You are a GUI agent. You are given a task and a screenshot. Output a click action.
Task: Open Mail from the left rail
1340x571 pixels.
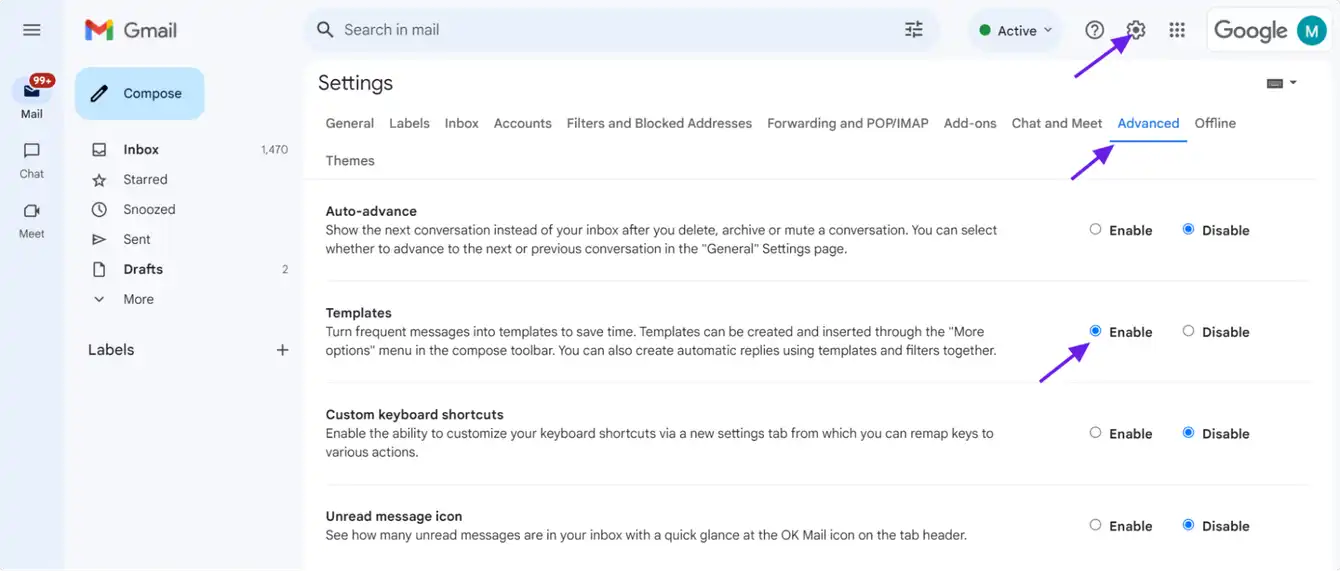tap(32, 97)
